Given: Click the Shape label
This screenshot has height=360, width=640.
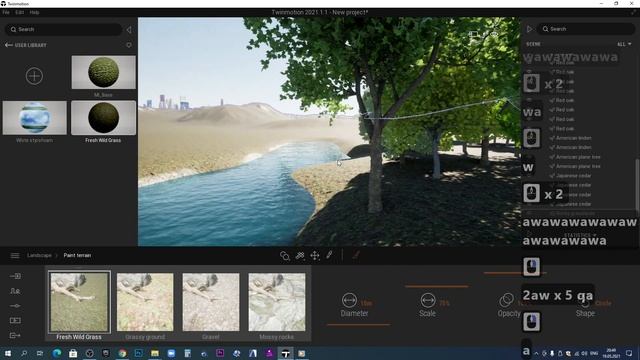Looking at the screenshot, I should coord(585,313).
